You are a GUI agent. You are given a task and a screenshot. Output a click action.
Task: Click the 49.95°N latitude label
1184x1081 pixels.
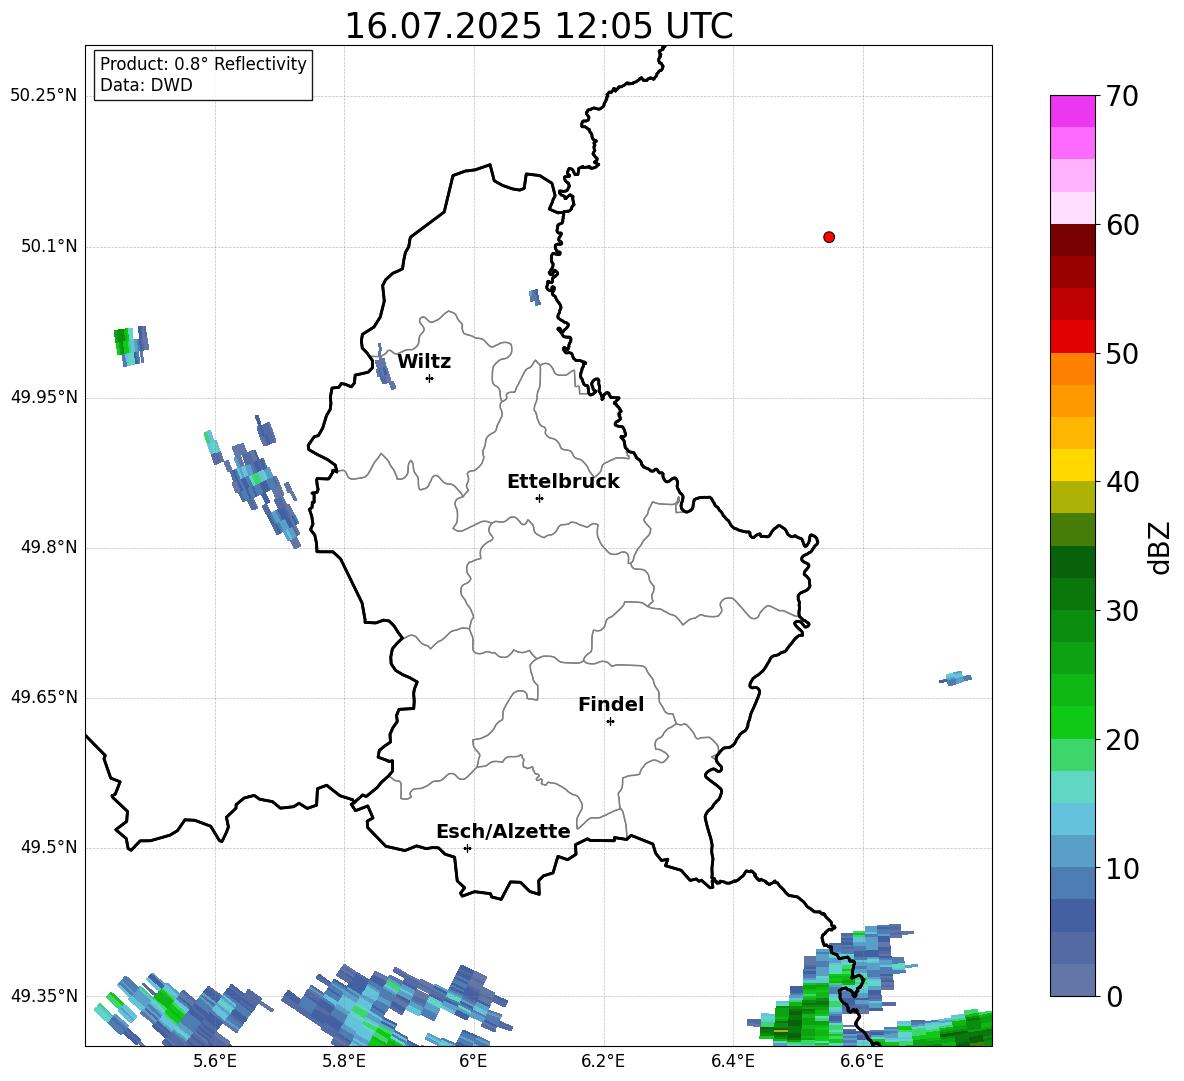[44, 397]
